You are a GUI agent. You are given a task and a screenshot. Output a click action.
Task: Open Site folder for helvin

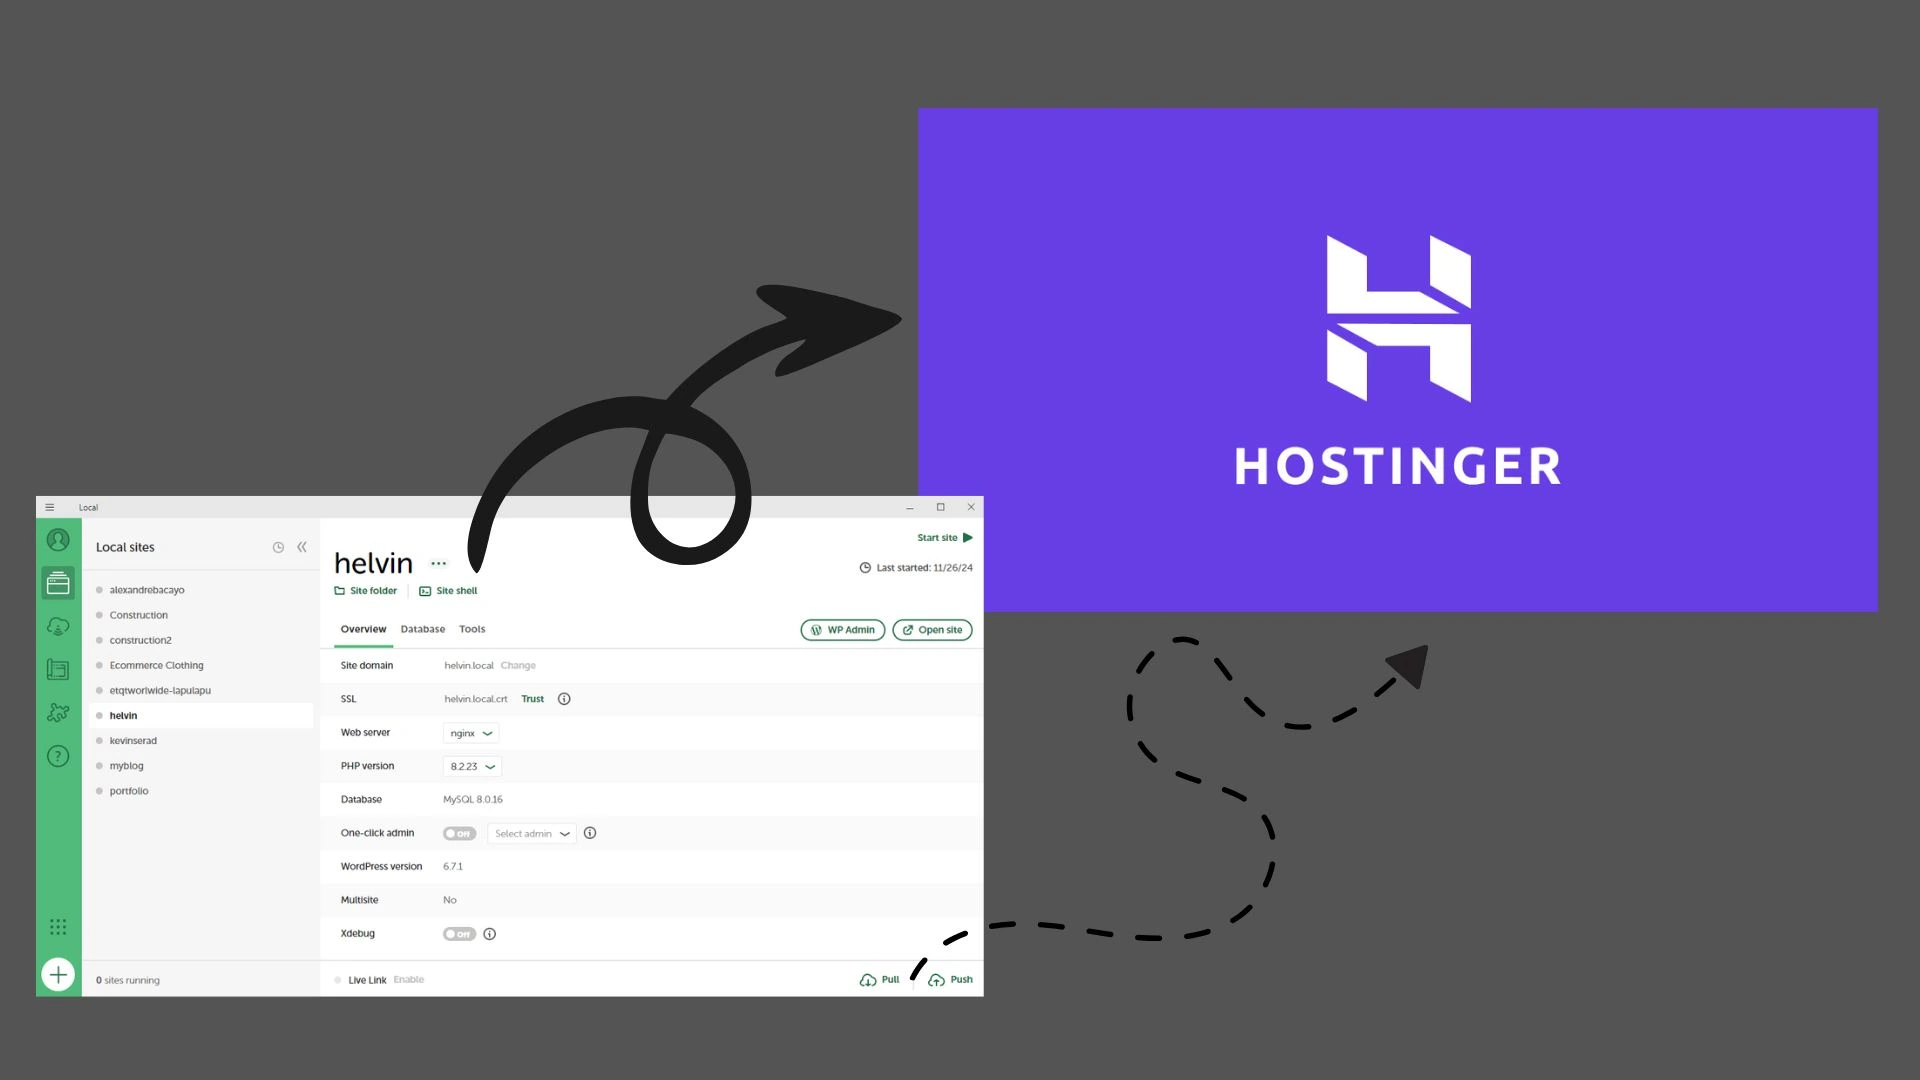[367, 589]
